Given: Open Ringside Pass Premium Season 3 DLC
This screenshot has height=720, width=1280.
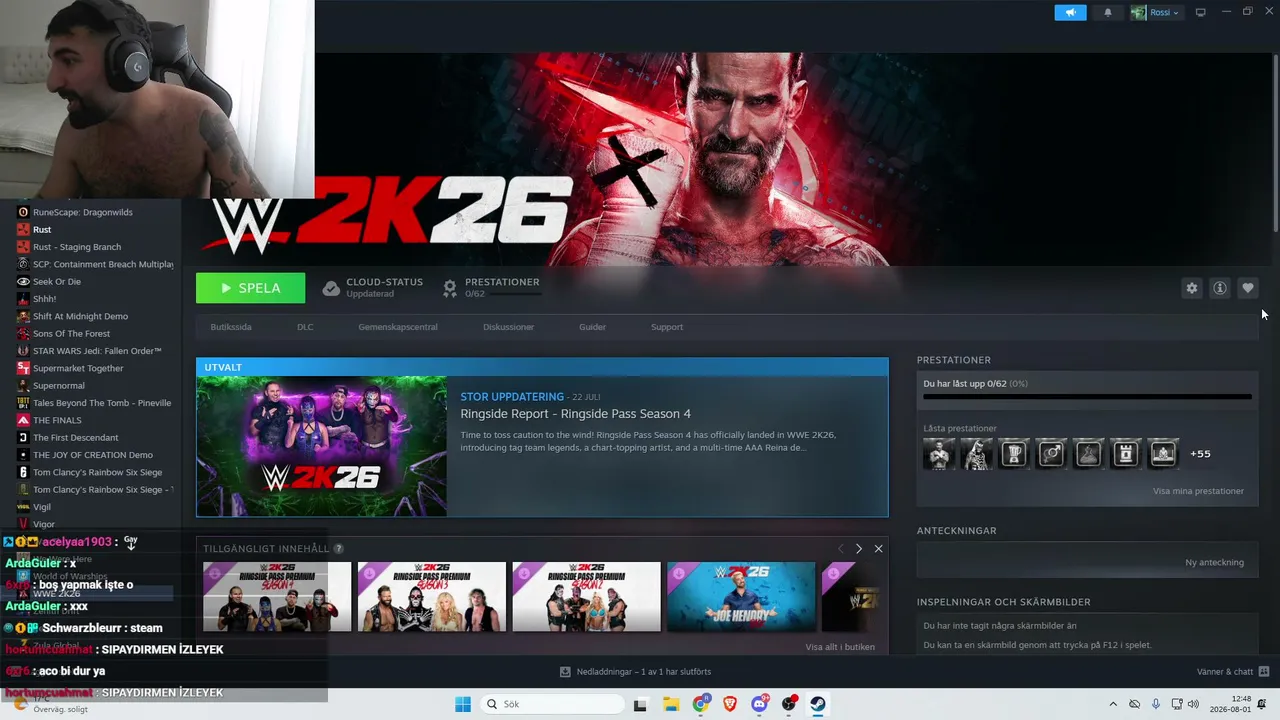Looking at the screenshot, I should pyautogui.click(x=432, y=597).
